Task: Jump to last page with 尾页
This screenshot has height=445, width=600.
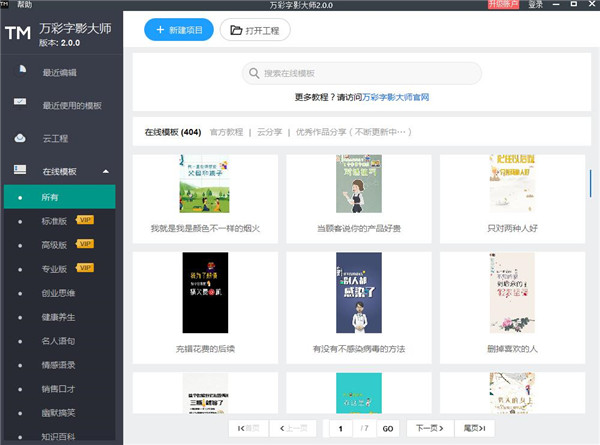Action: (474, 428)
